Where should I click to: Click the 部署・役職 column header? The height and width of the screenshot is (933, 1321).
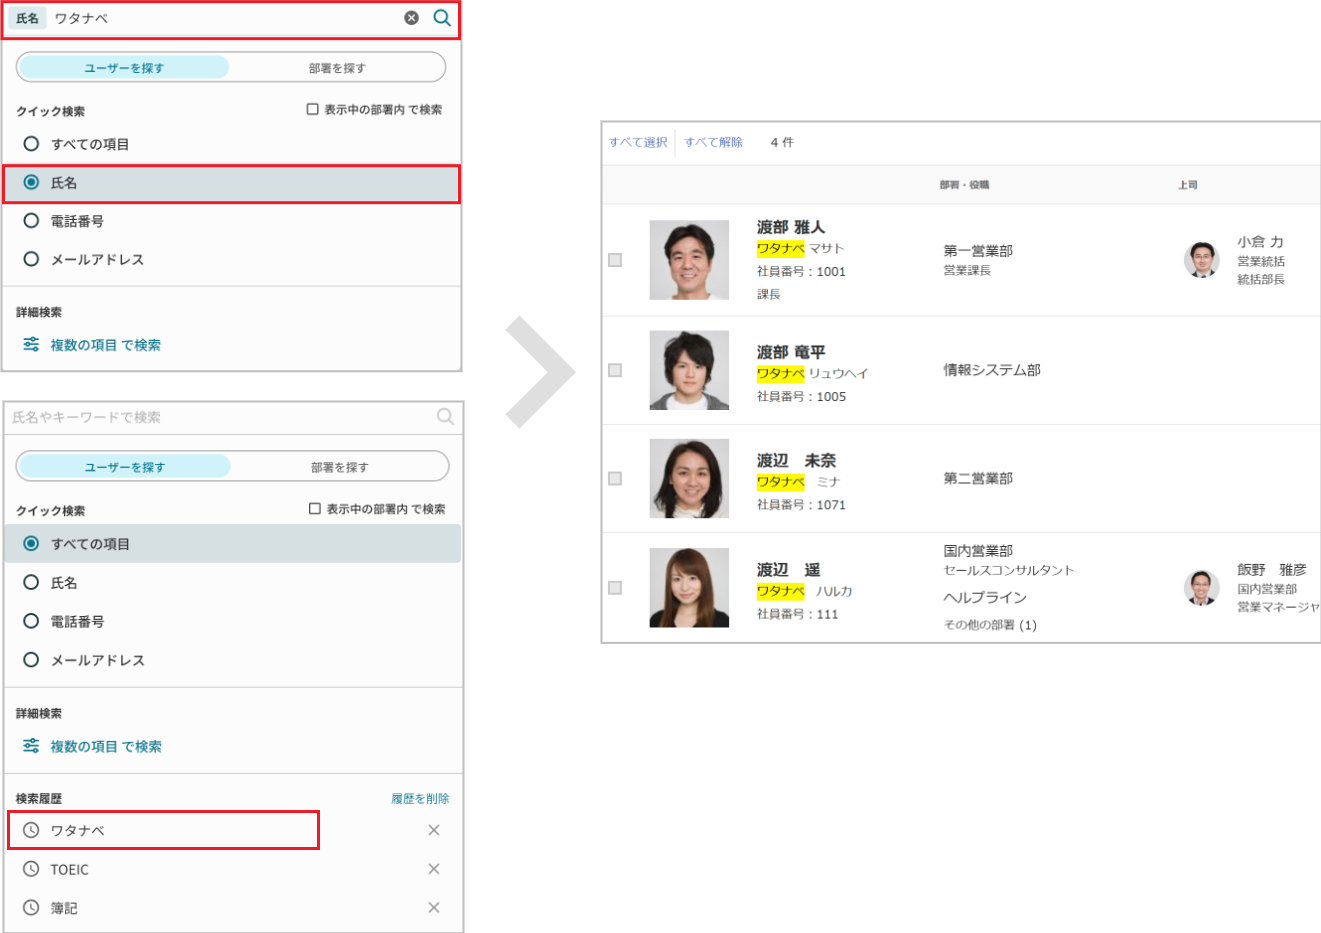click(x=964, y=185)
